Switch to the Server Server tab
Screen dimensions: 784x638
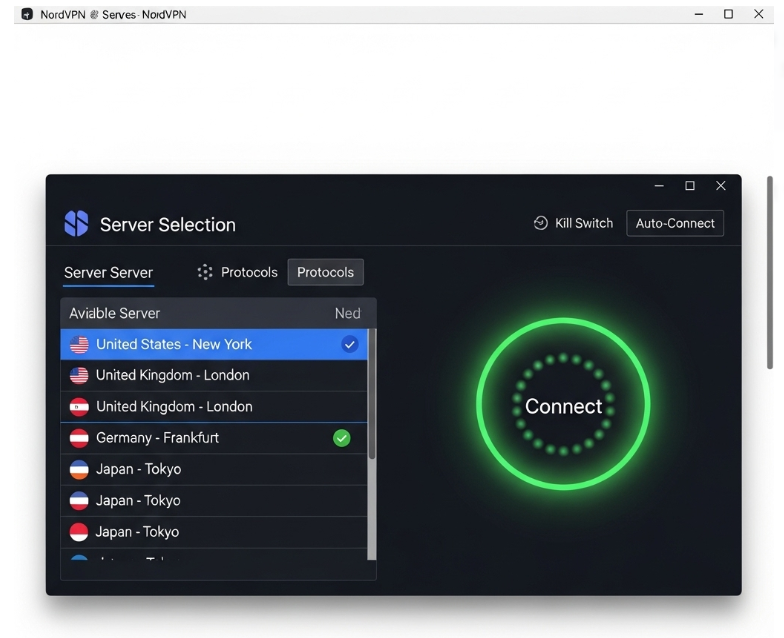point(108,272)
